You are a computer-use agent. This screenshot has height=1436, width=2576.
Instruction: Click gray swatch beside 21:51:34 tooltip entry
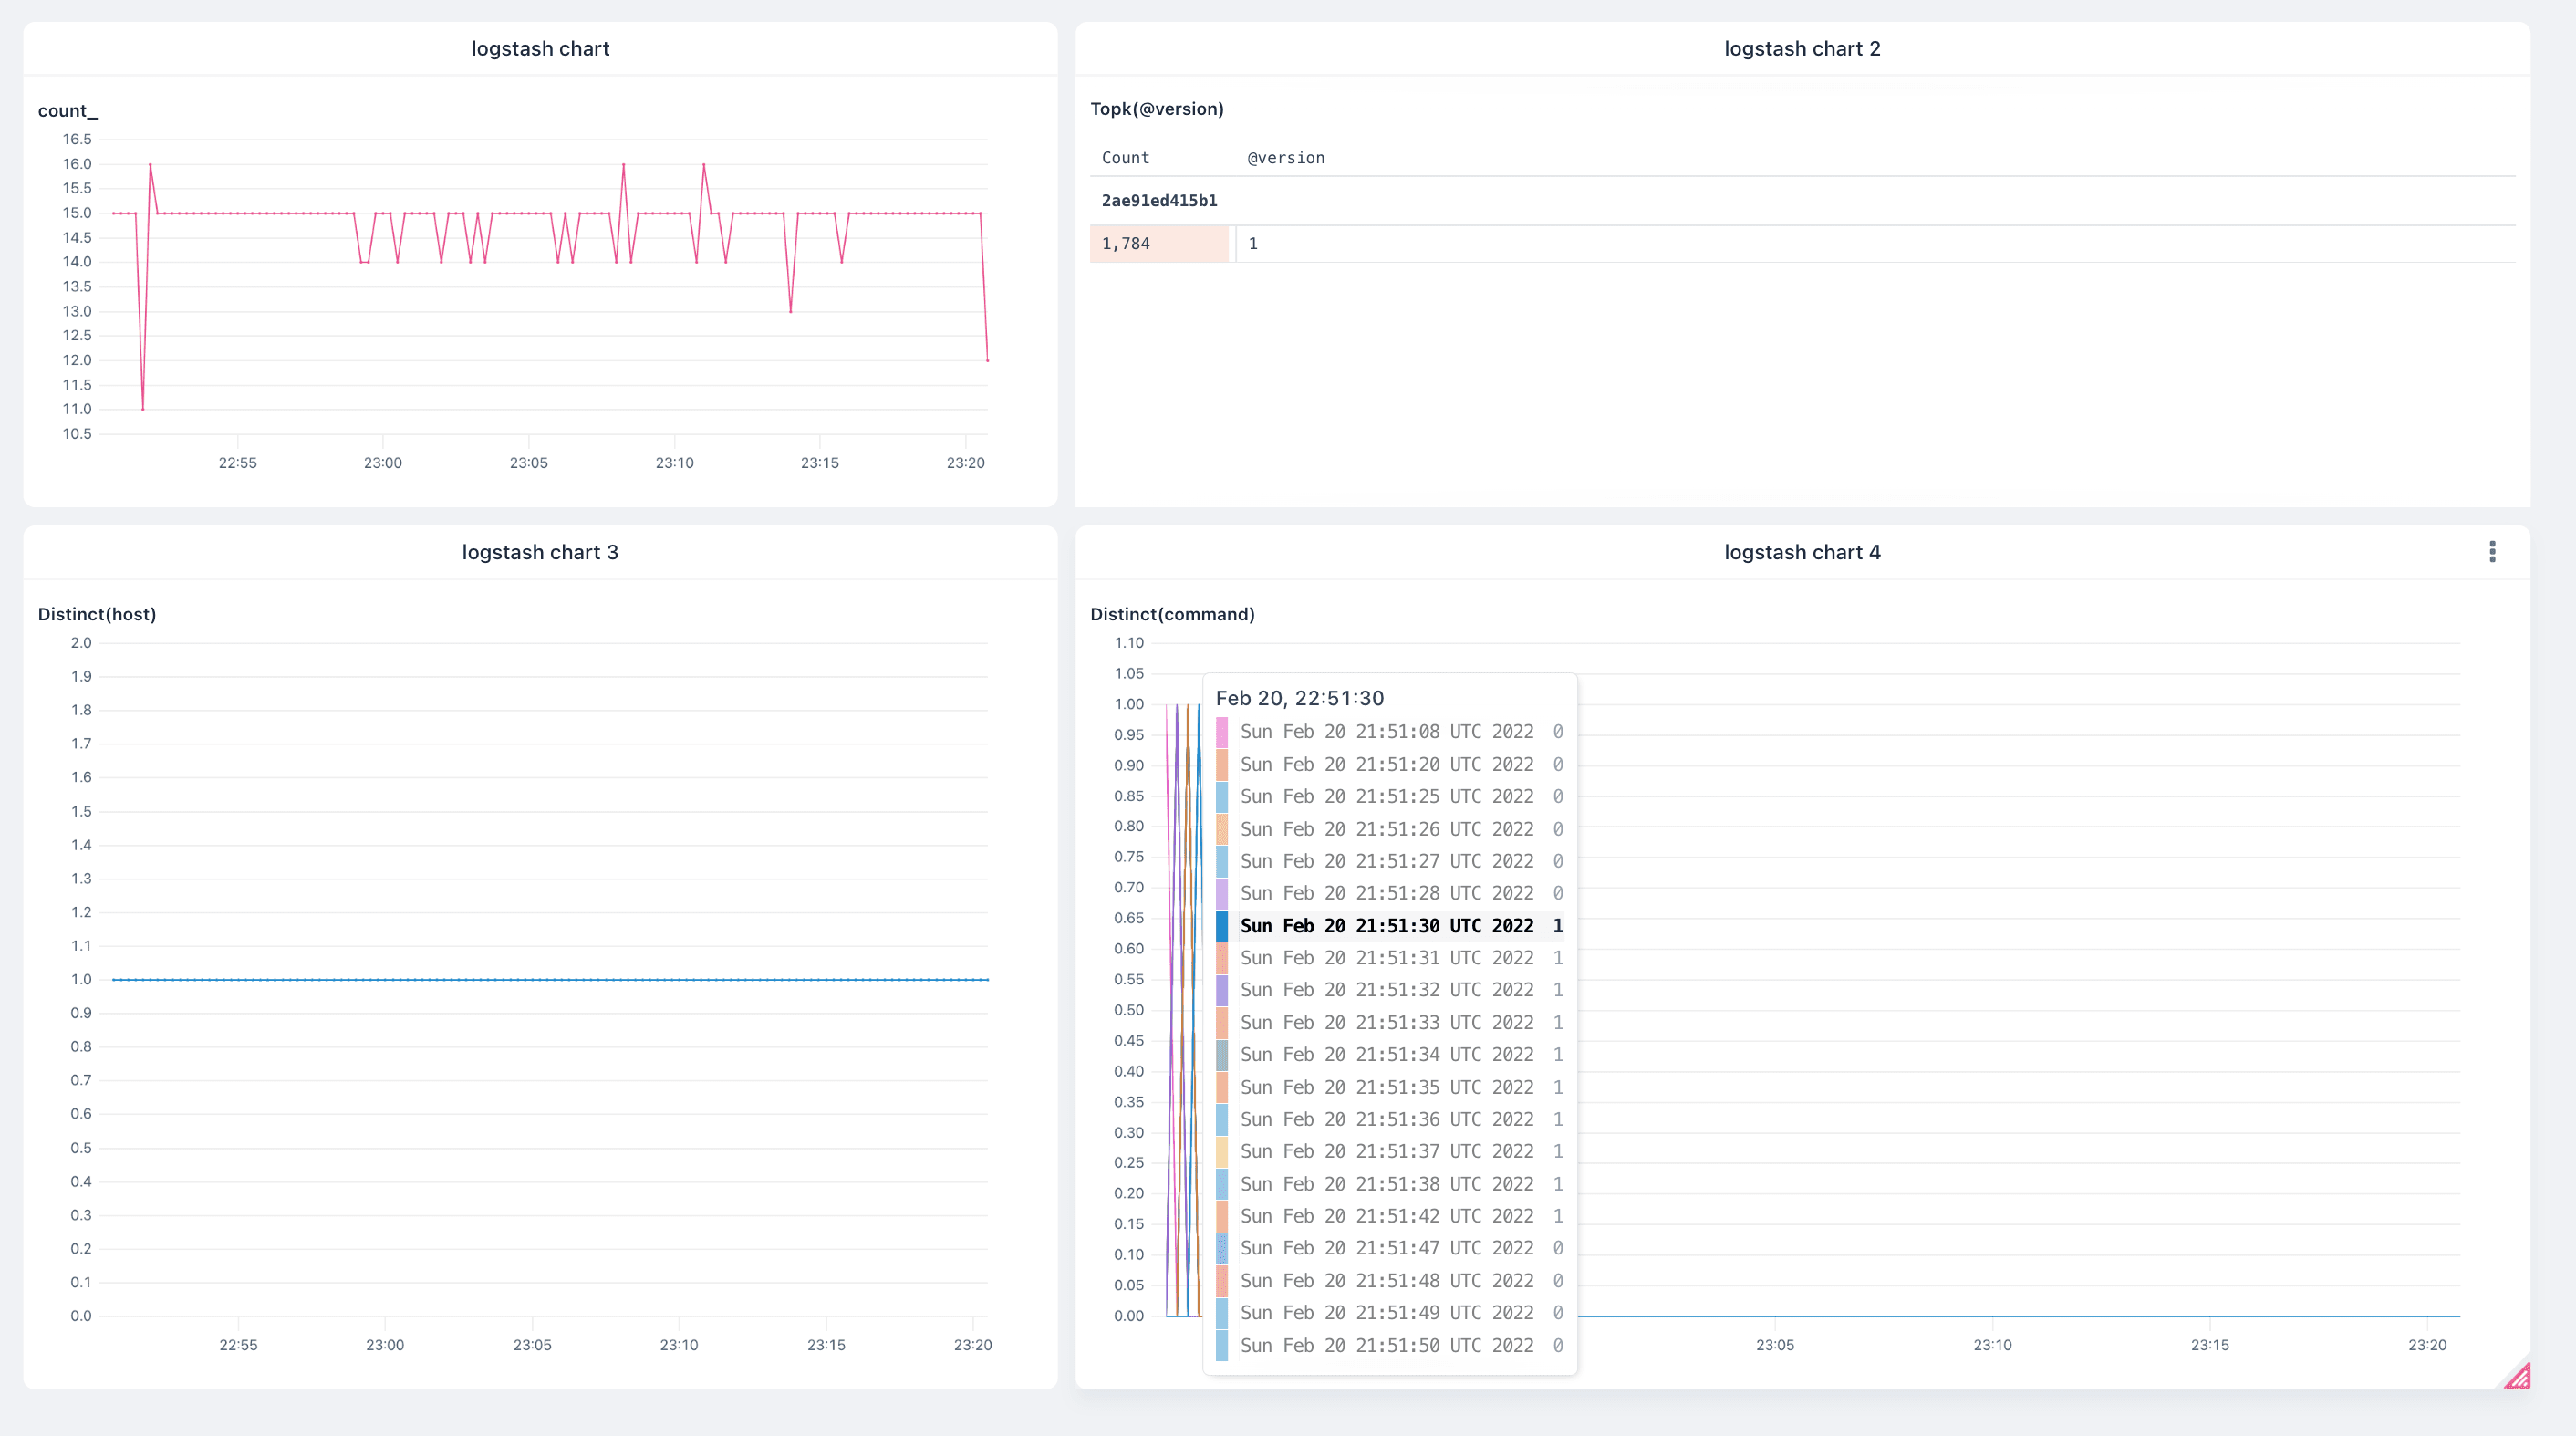coord(1221,1055)
